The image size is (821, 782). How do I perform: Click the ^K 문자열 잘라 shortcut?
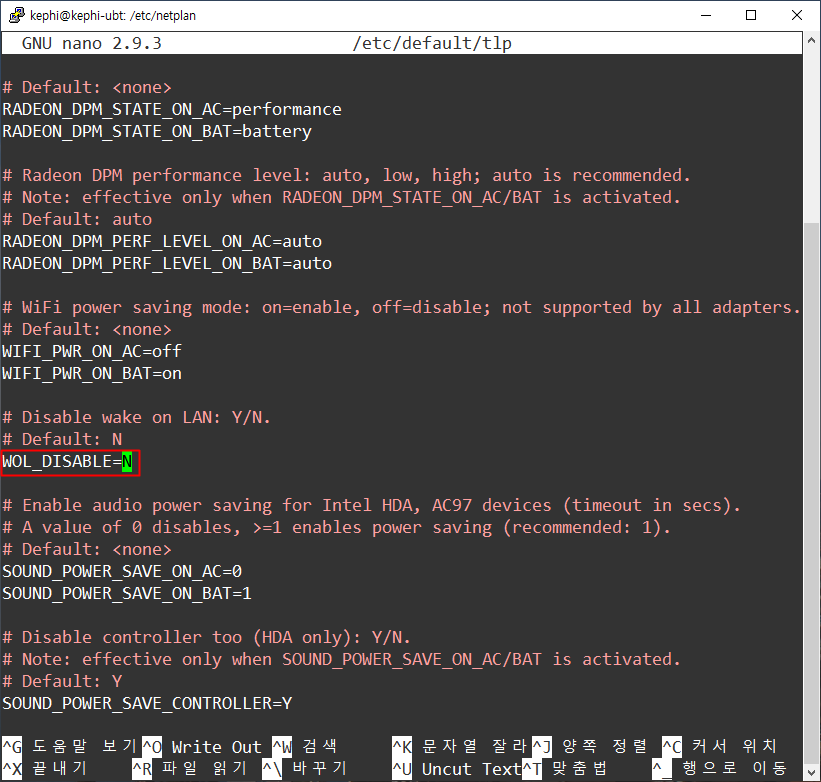click(460, 747)
